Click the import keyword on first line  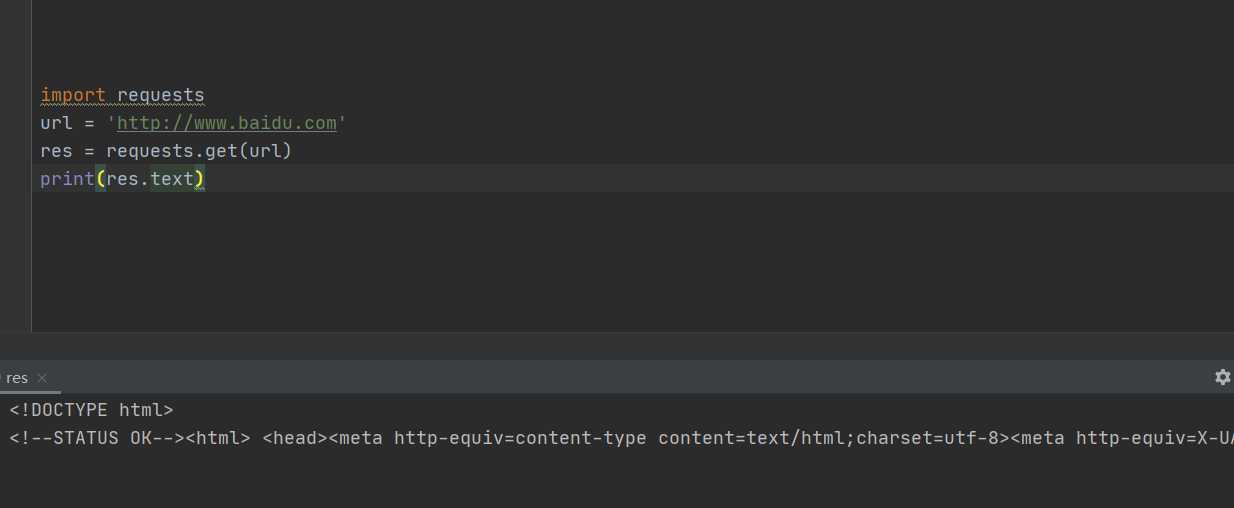pyautogui.click(x=73, y=96)
